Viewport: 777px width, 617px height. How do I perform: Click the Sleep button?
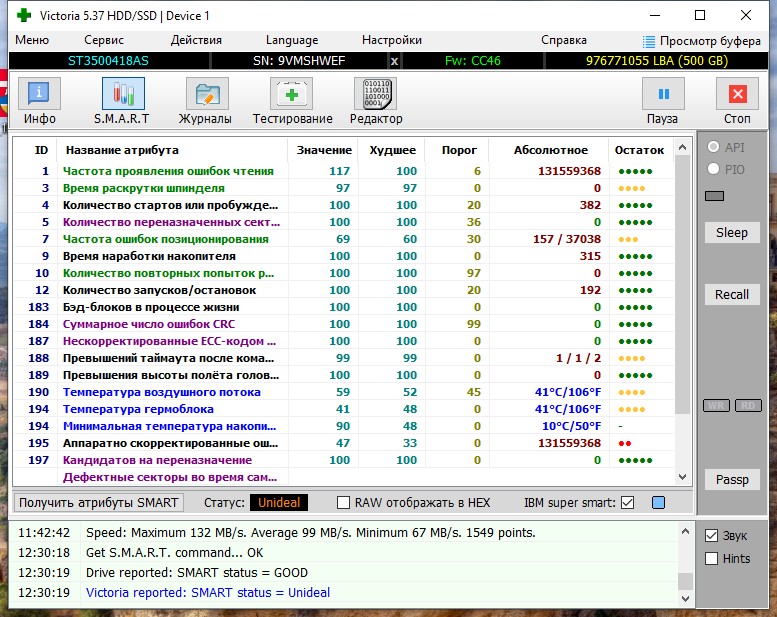732,232
